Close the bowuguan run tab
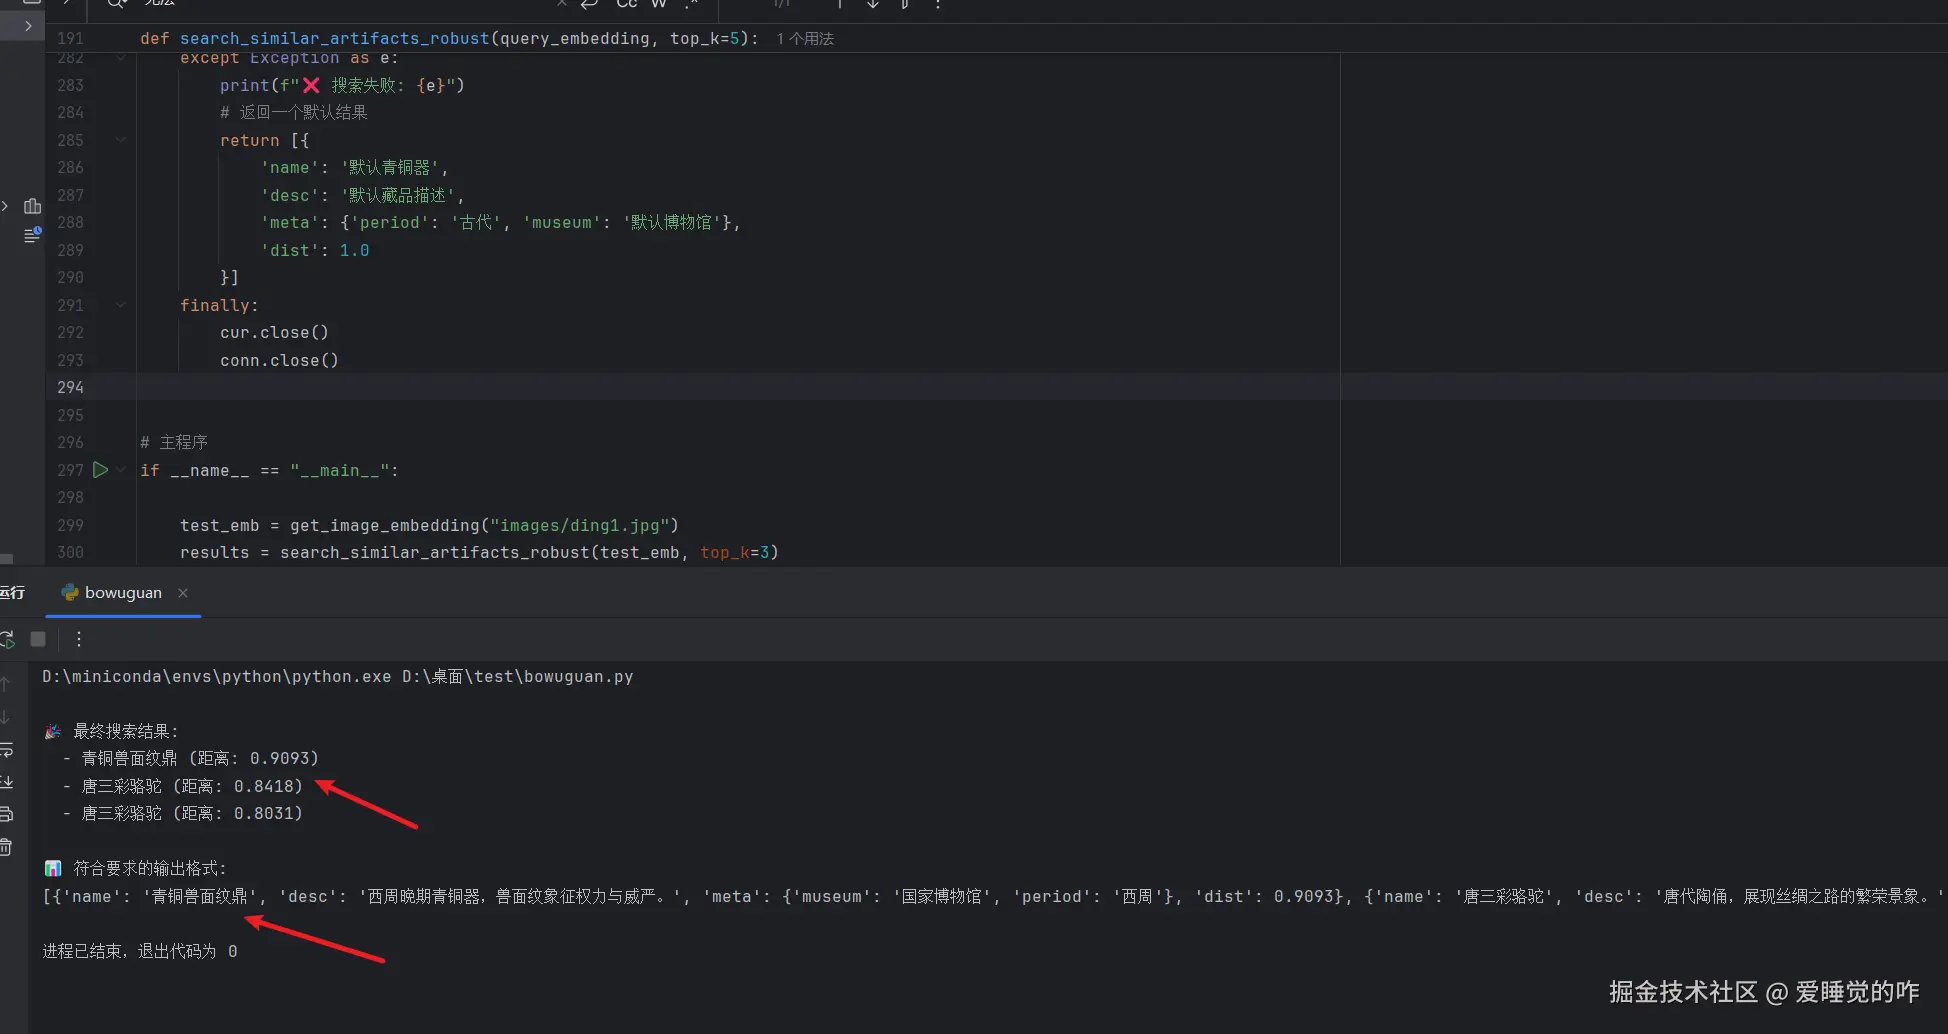The height and width of the screenshot is (1034, 1948). coord(183,593)
